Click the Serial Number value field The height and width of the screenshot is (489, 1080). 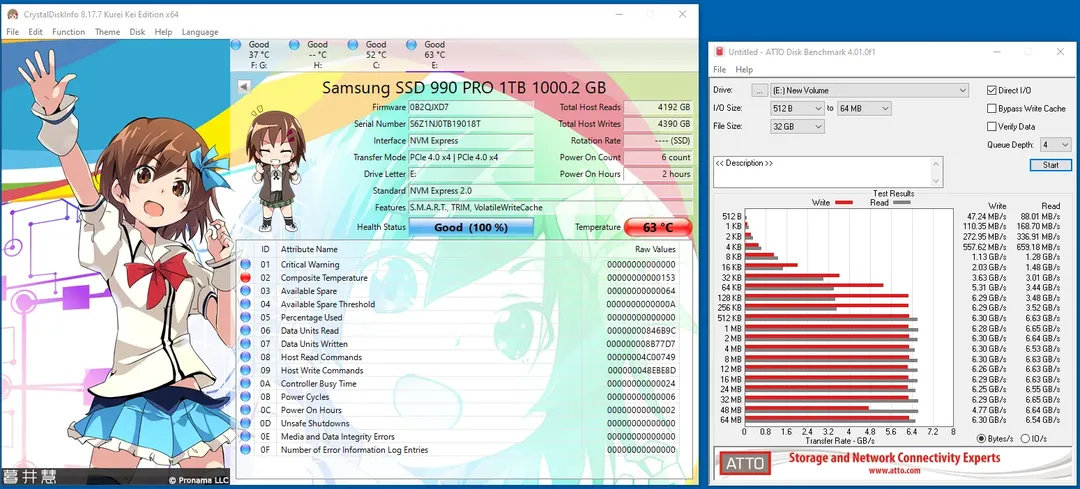[471, 124]
